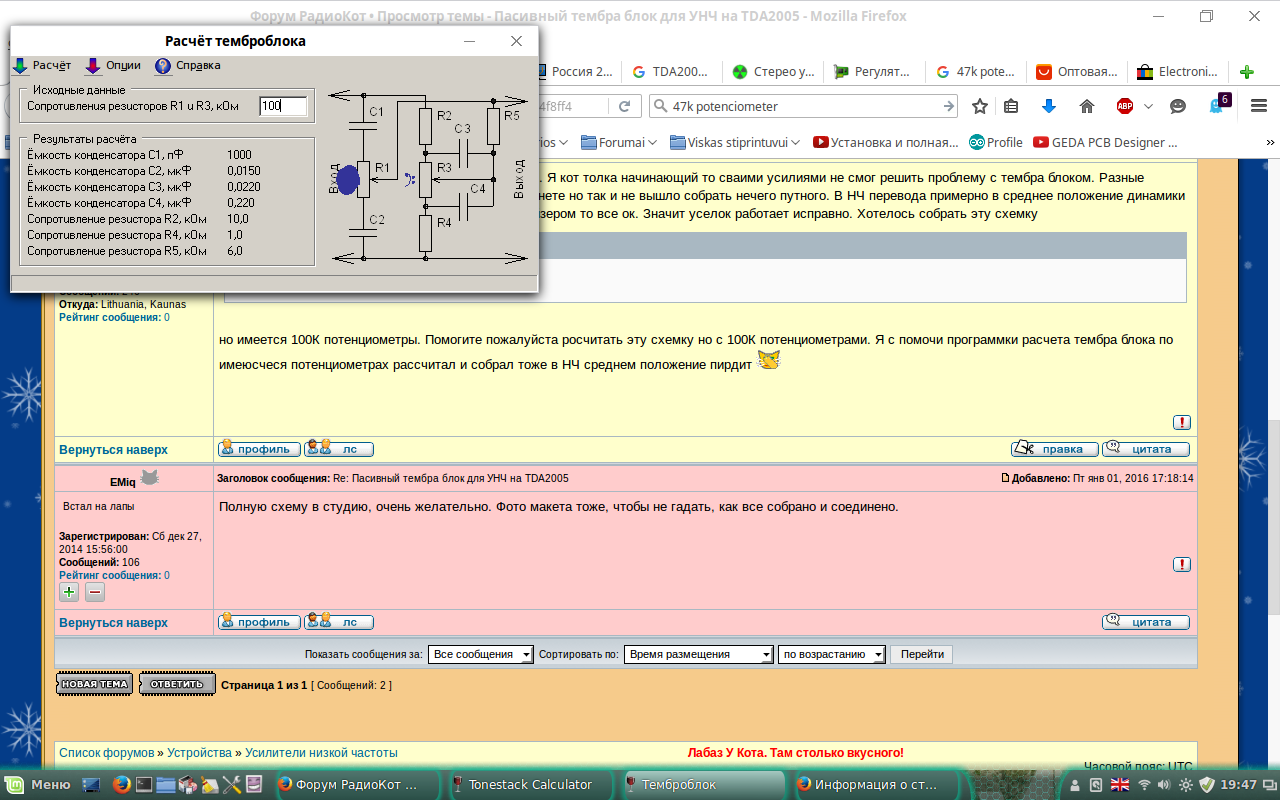Screen dimensions: 1280x800
Task: Click the Перейти button
Action: click(922, 654)
